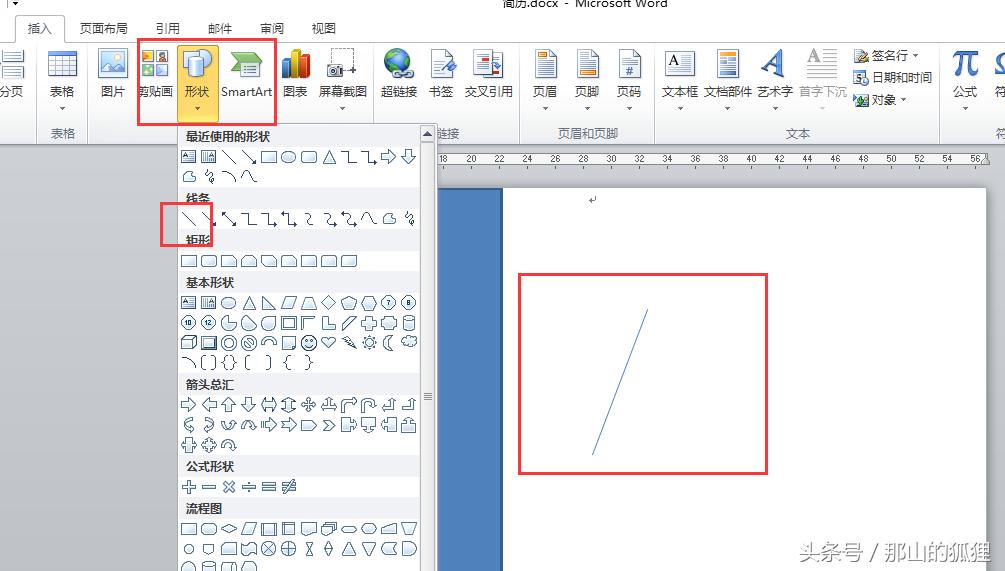Select up arrow in 箭头总汇
The height and width of the screenshot is (571, 1005).
(229, 404)
